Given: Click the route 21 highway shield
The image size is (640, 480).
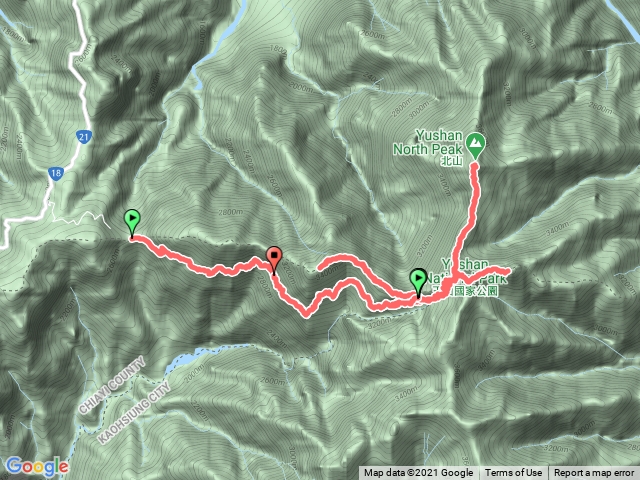Looking at the screenshot, I should coord(84,137).
